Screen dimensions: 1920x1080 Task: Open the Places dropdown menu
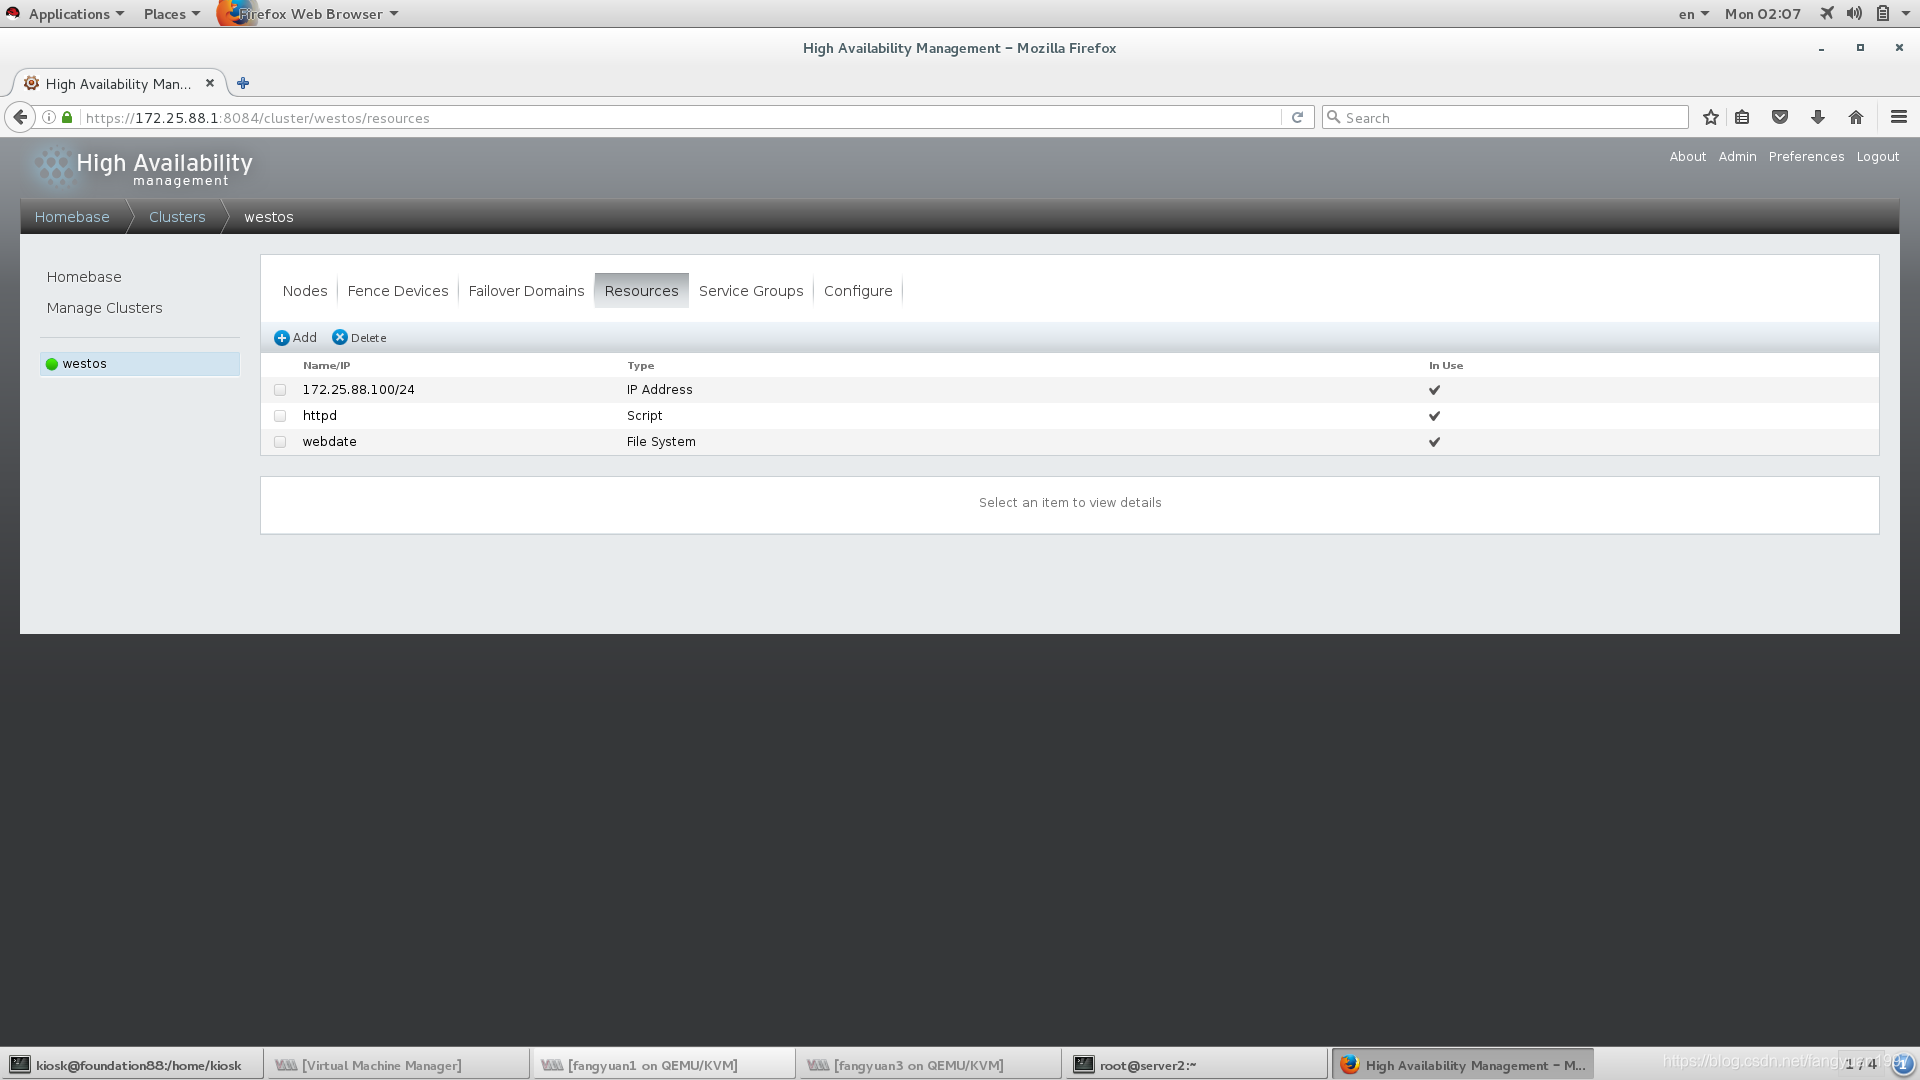(x=171, y=14)
